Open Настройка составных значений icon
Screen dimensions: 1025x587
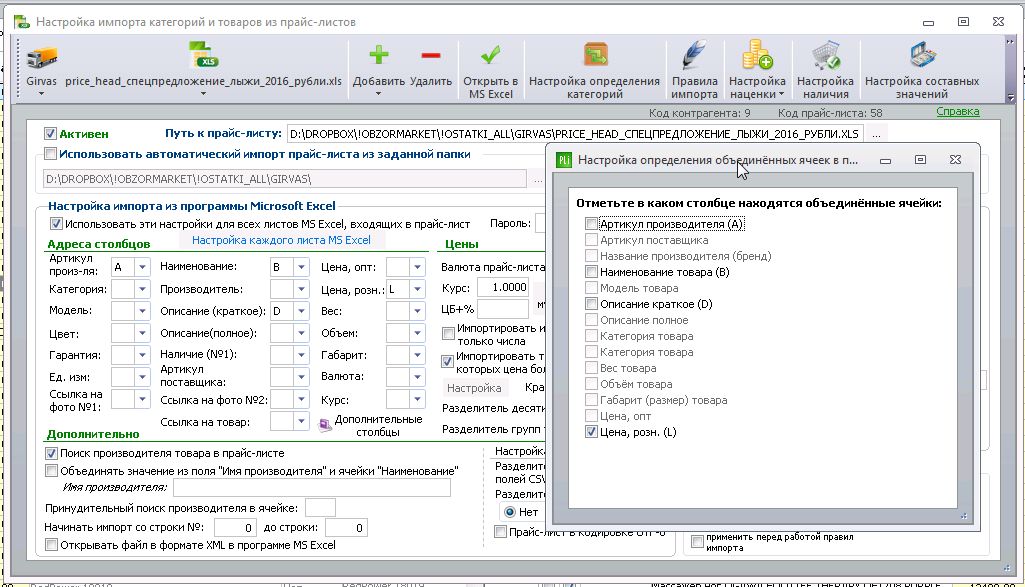point(922,56)
